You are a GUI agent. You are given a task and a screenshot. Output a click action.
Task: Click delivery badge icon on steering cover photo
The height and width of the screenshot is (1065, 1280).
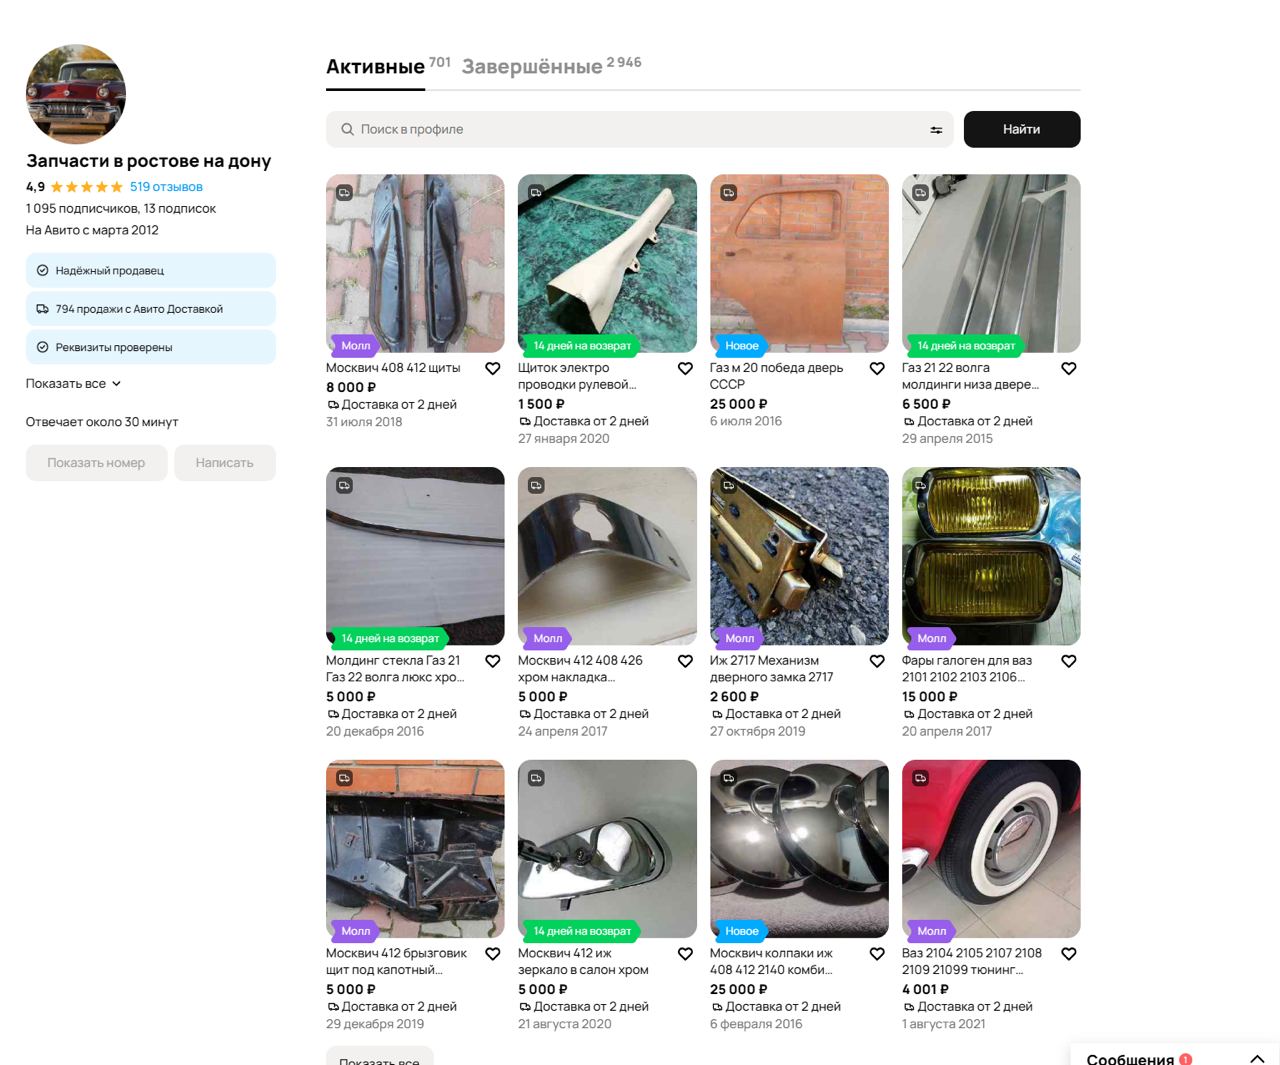pyautogui.click(x=536, y=192)
